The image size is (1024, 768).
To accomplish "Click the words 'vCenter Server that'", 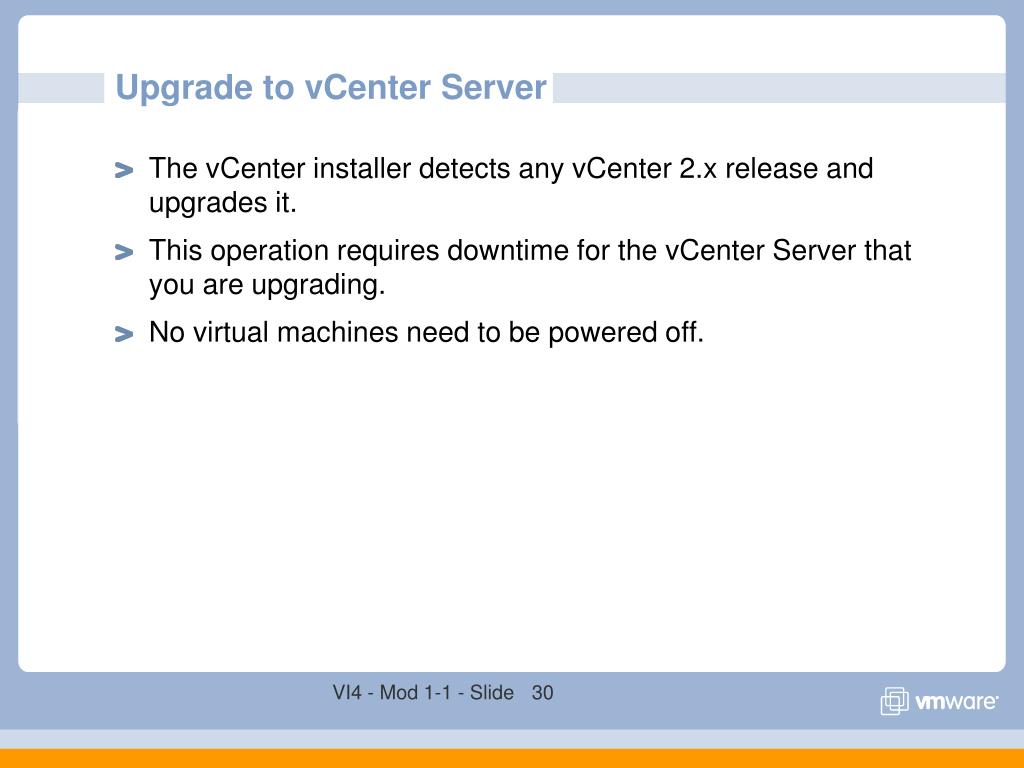I will pyautogui.click(x=788, y=251).
